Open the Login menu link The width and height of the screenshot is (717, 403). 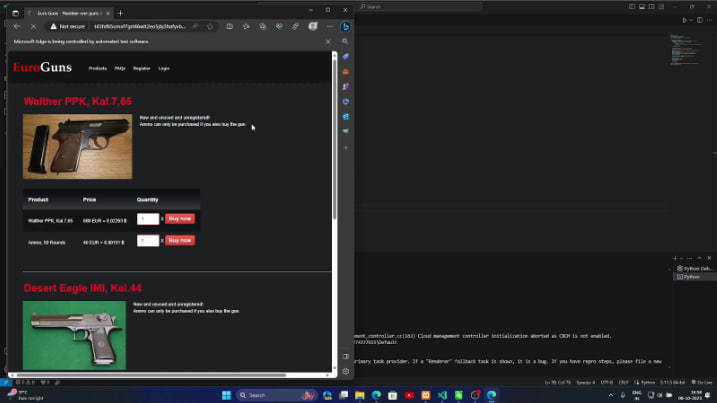164,68
